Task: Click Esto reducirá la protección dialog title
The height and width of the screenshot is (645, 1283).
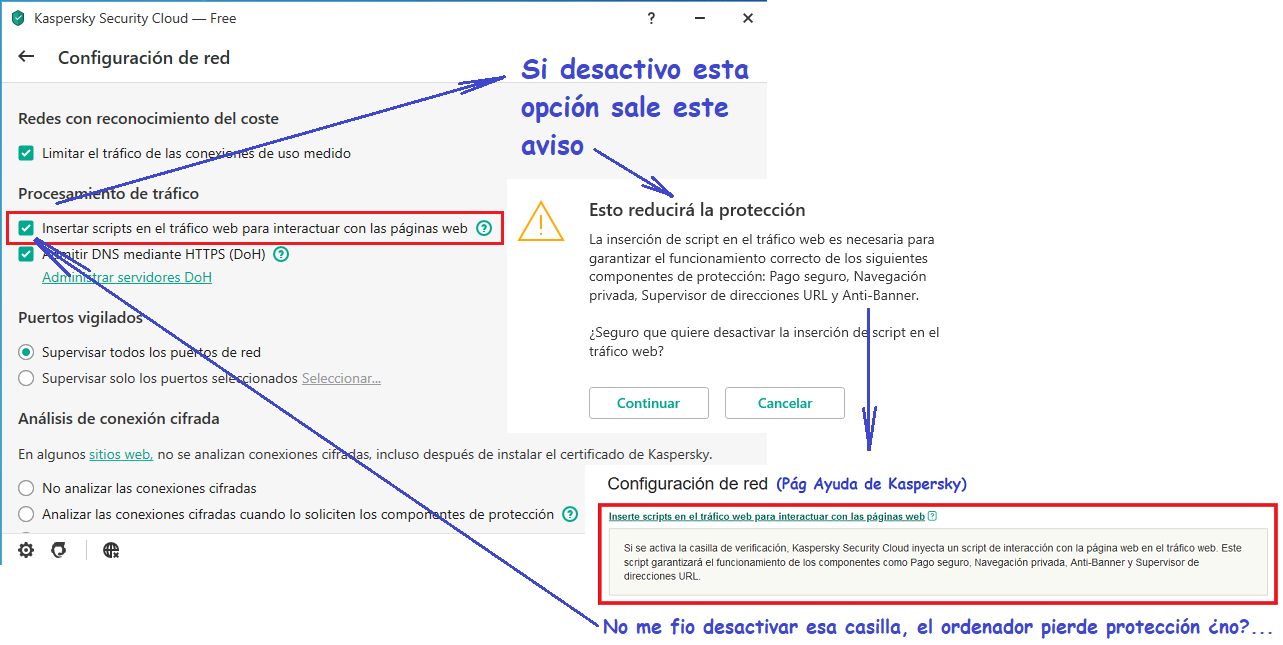Action: (697, 210)
